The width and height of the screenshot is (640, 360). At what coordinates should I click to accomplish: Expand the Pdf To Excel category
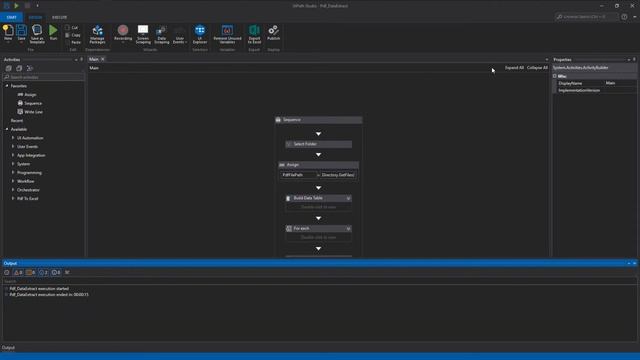pos(13,198)
